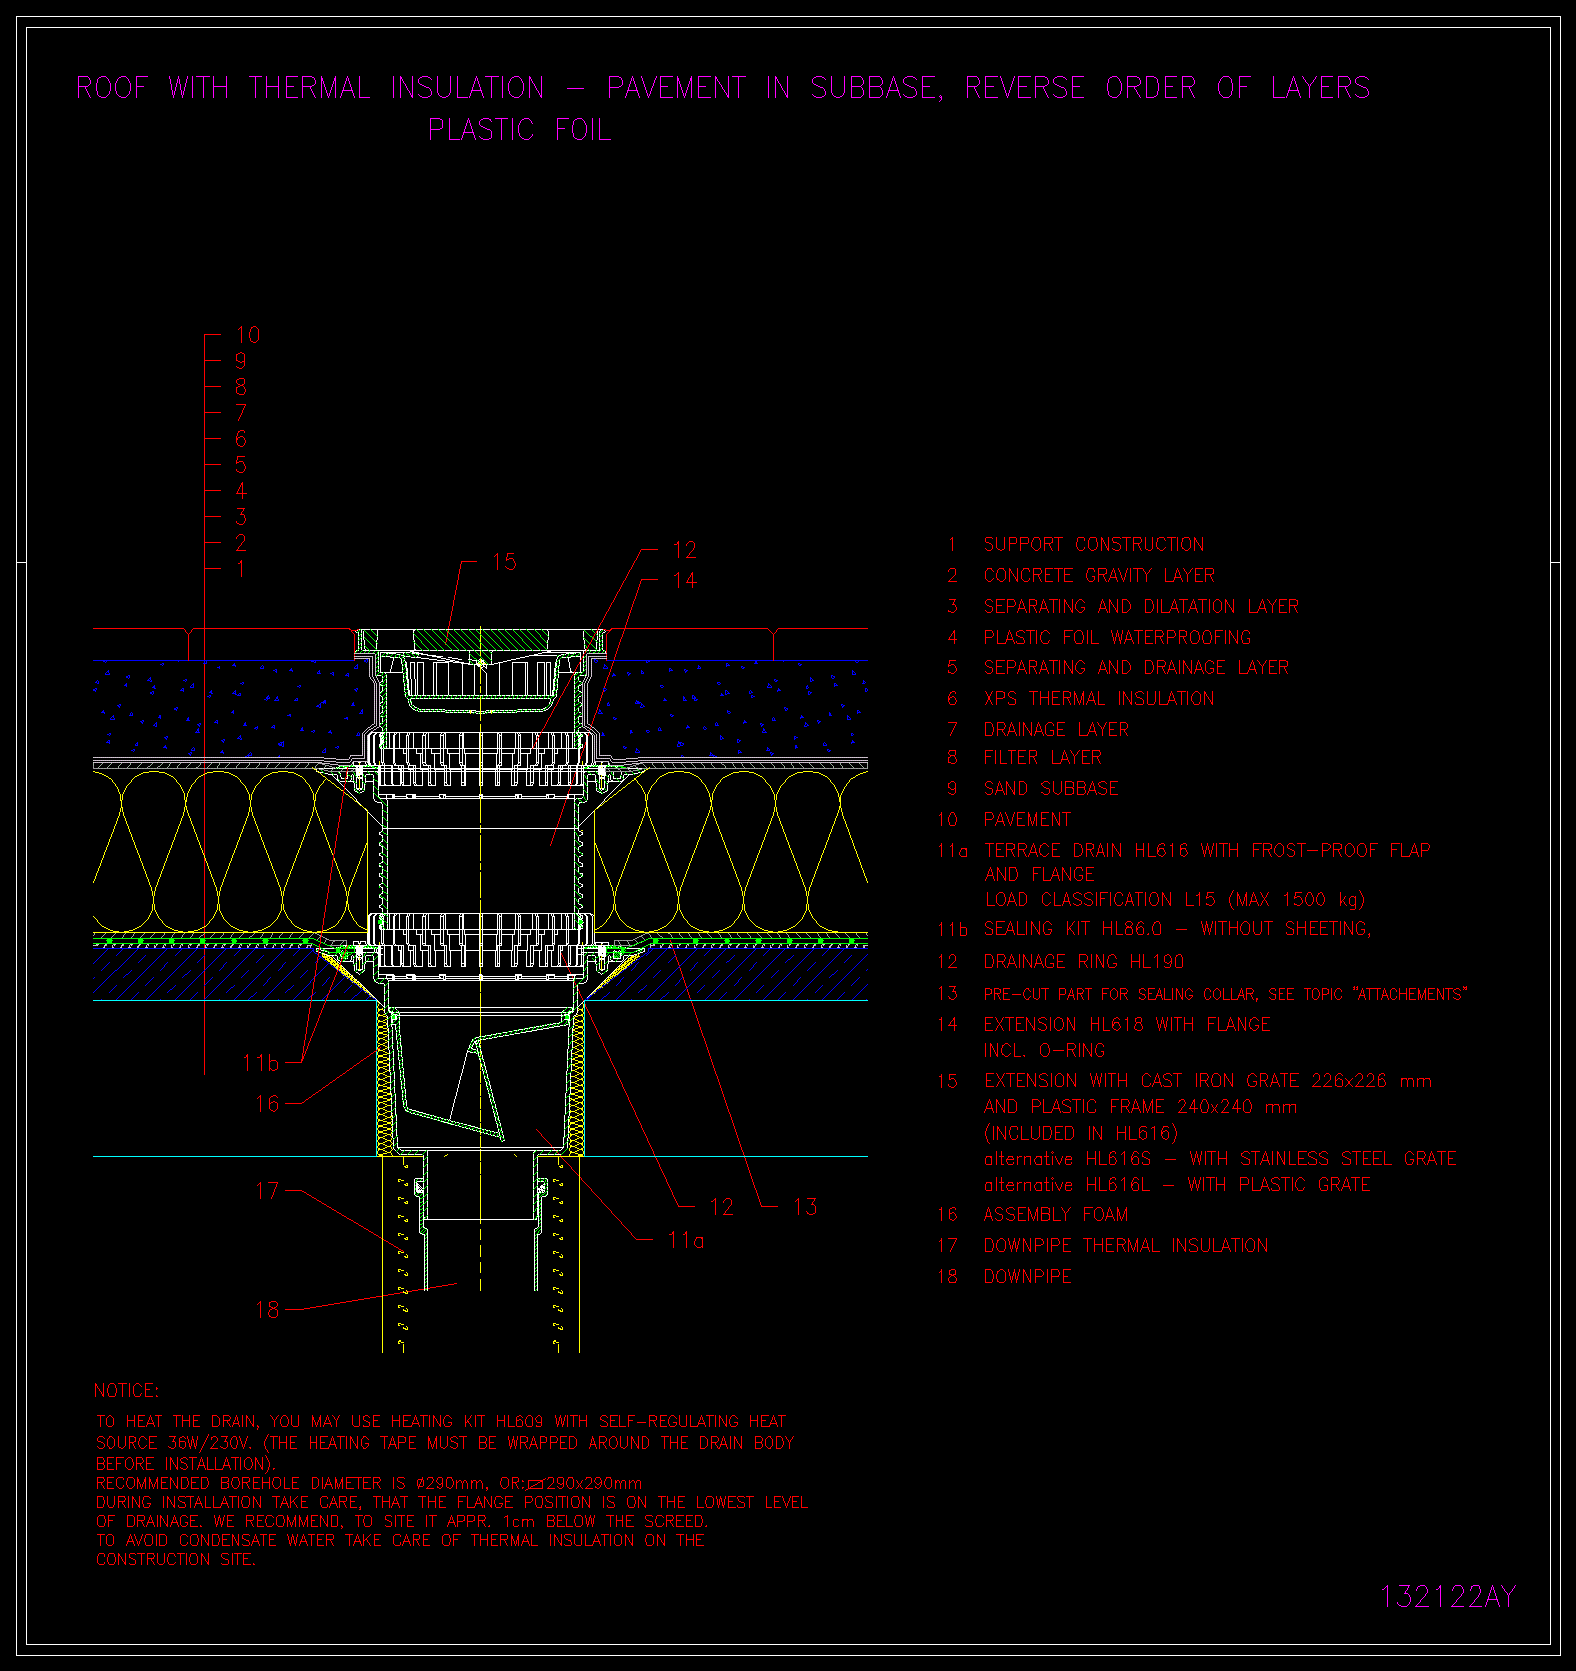Viewport: 1576px width, 1671px height.
Task: Click the 'NOTICE:' heading
Action: (x=126, y=1391)
